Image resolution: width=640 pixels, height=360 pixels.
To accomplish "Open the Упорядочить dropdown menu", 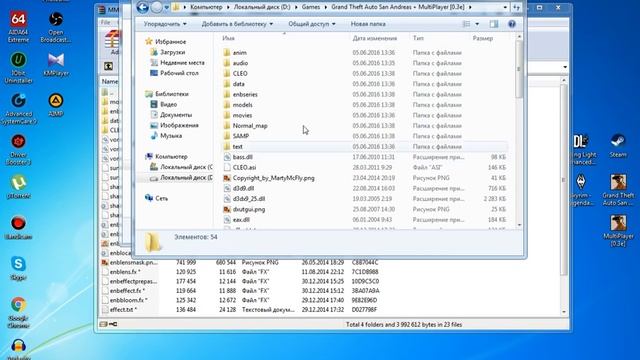I will (165, 24).
